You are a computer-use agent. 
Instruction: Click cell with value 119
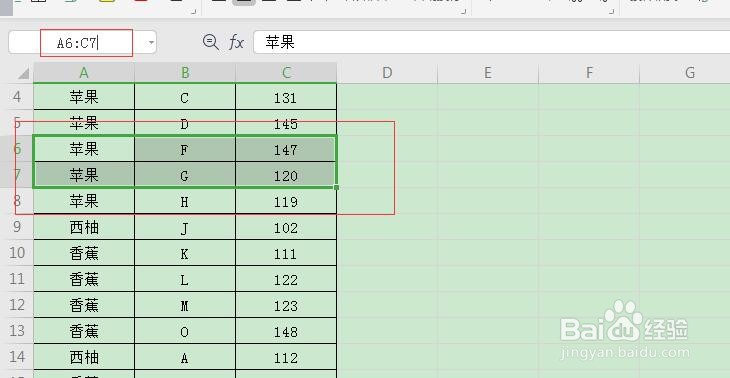tap(286, 201)
